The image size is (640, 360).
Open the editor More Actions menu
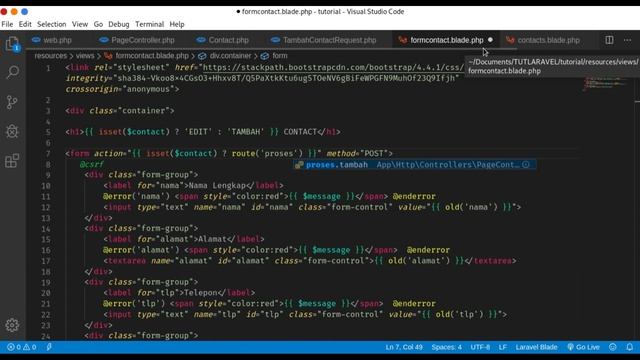(x=627, y=40)
